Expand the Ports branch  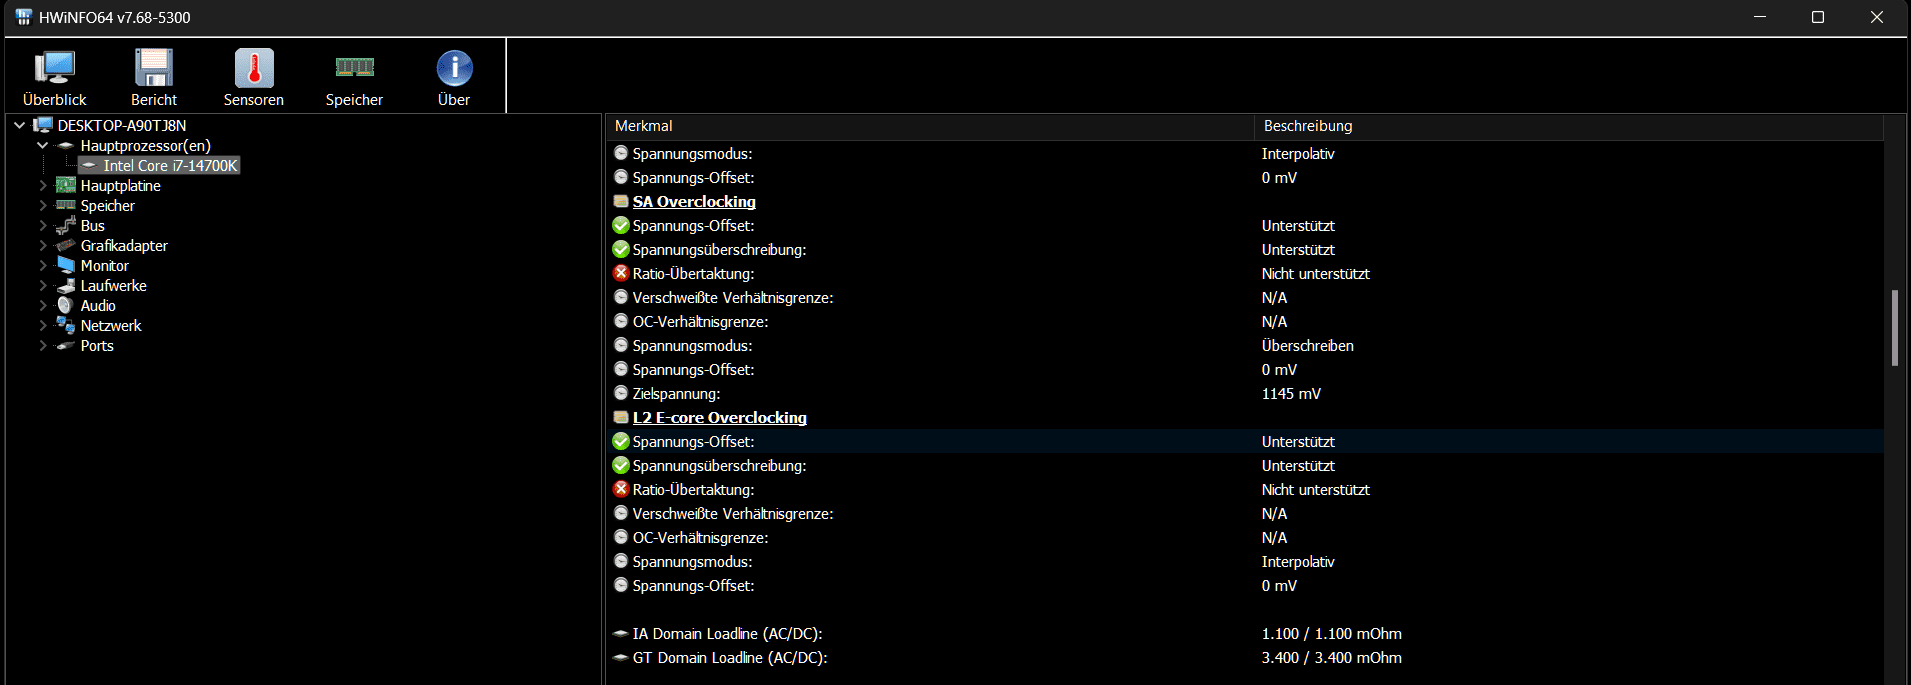click(x=42, y=345)
